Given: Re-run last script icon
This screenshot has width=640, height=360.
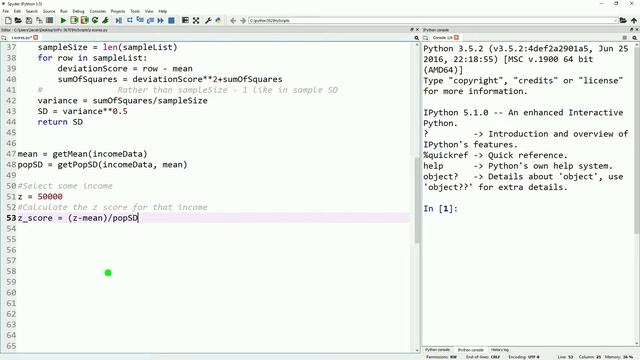Looking at the screenshot, I should [95, 20].
